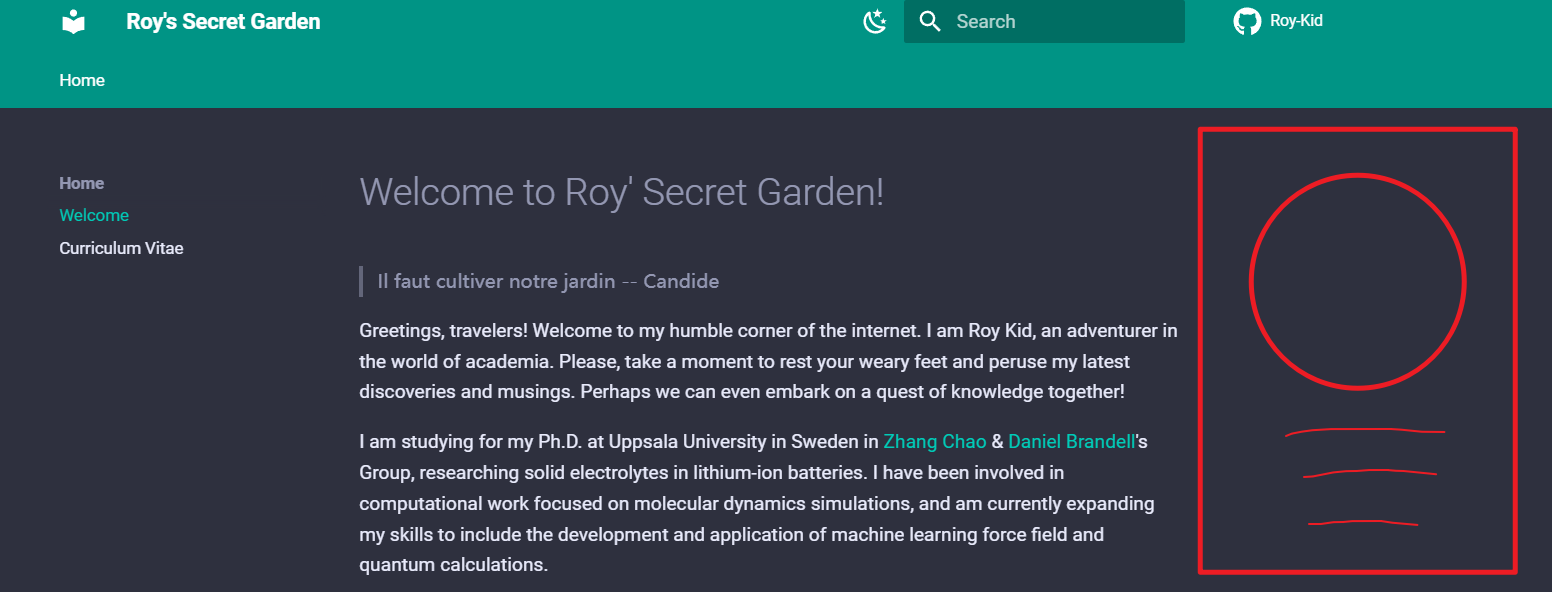Click the magnifier search icon

point(930,21)
